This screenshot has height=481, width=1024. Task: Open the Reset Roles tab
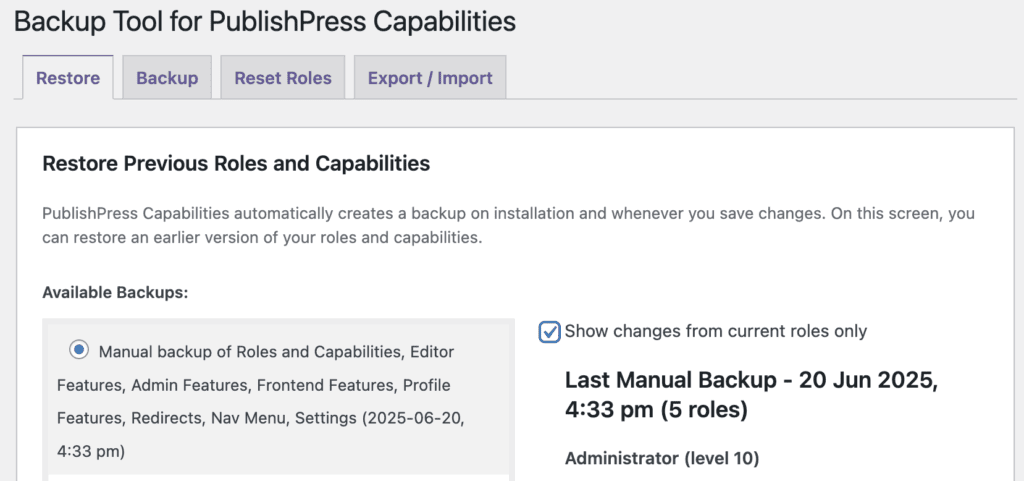[x=283, y=78]
